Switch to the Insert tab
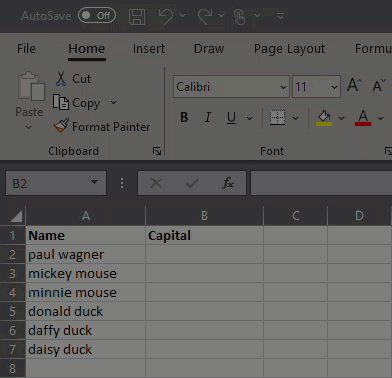Viewport: 392px width, 378px height. [149, 49]
